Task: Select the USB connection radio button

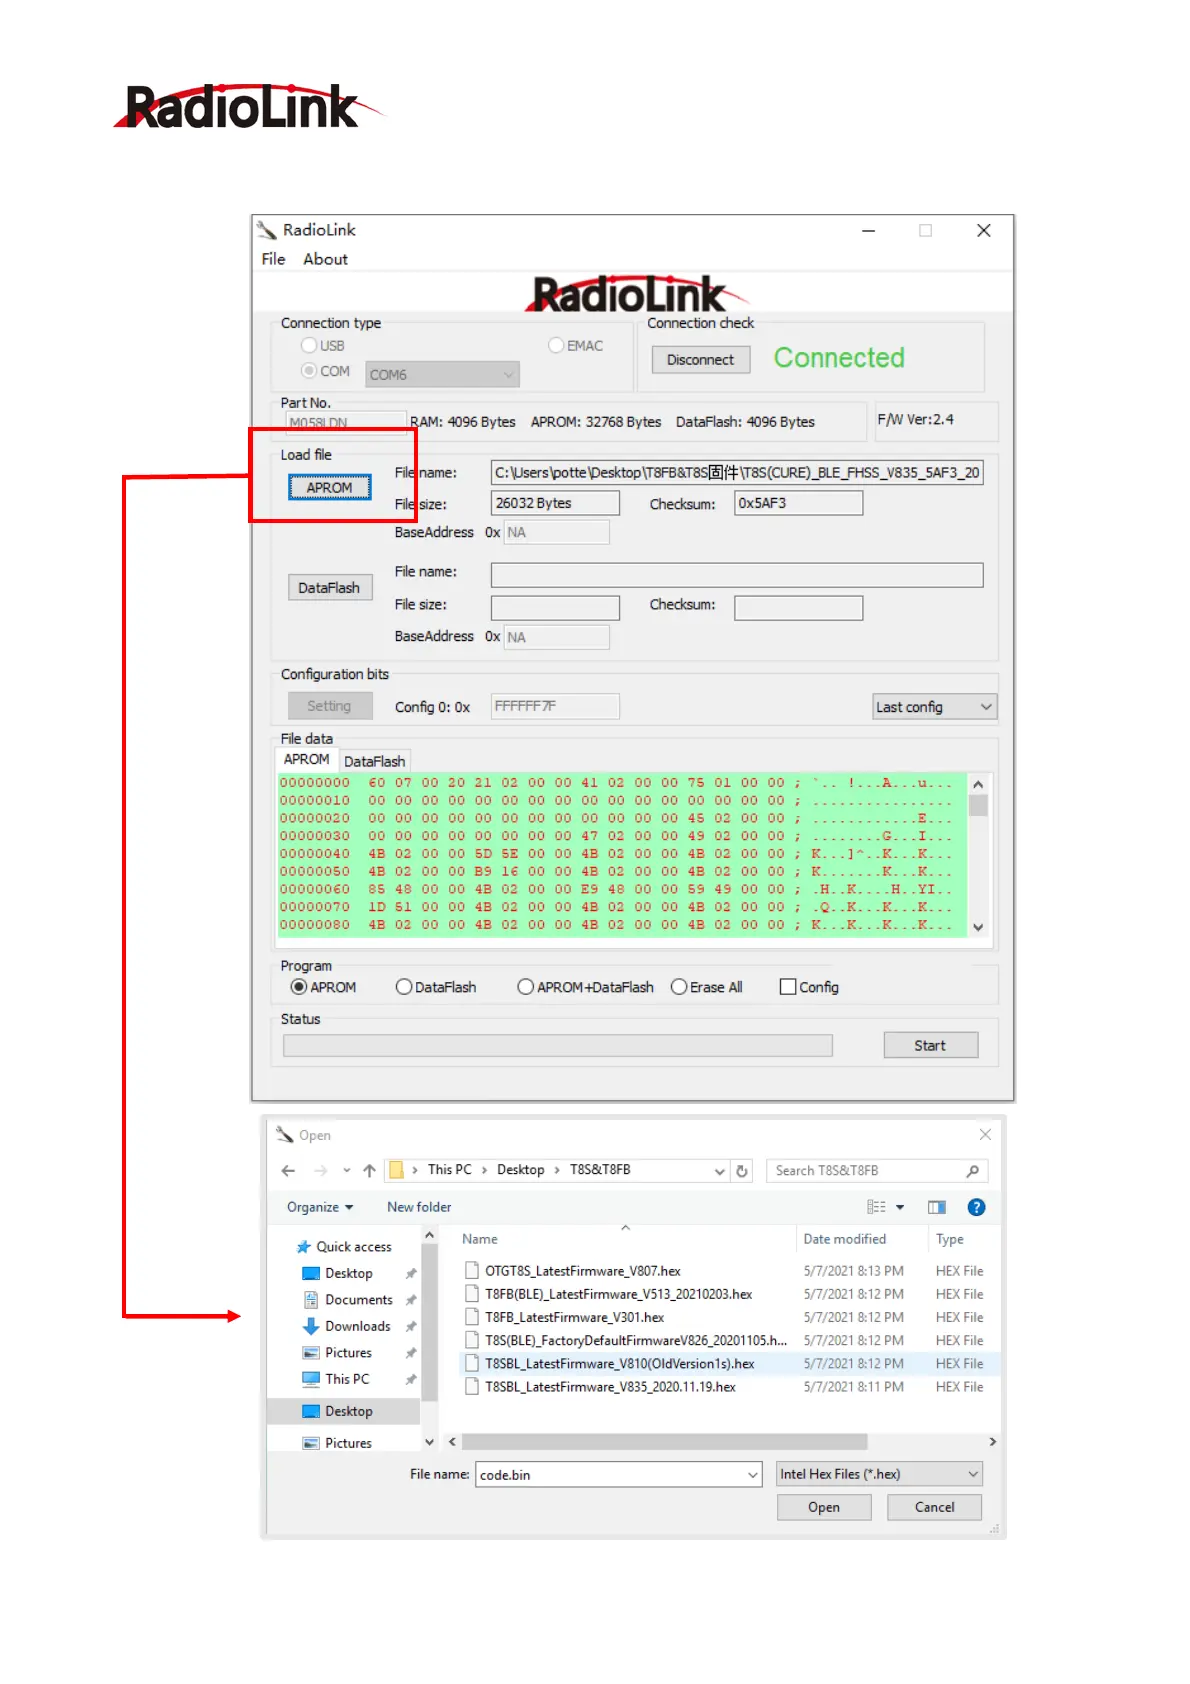Action: pos(309,345)
